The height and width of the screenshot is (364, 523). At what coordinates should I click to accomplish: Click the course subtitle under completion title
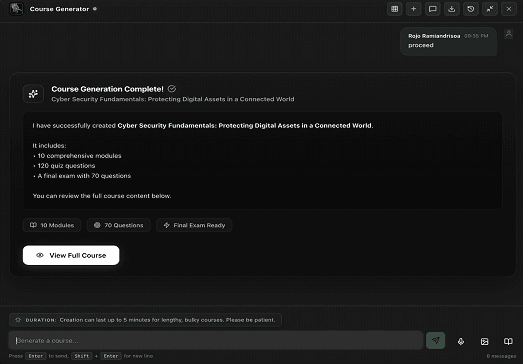coord(173,99)
